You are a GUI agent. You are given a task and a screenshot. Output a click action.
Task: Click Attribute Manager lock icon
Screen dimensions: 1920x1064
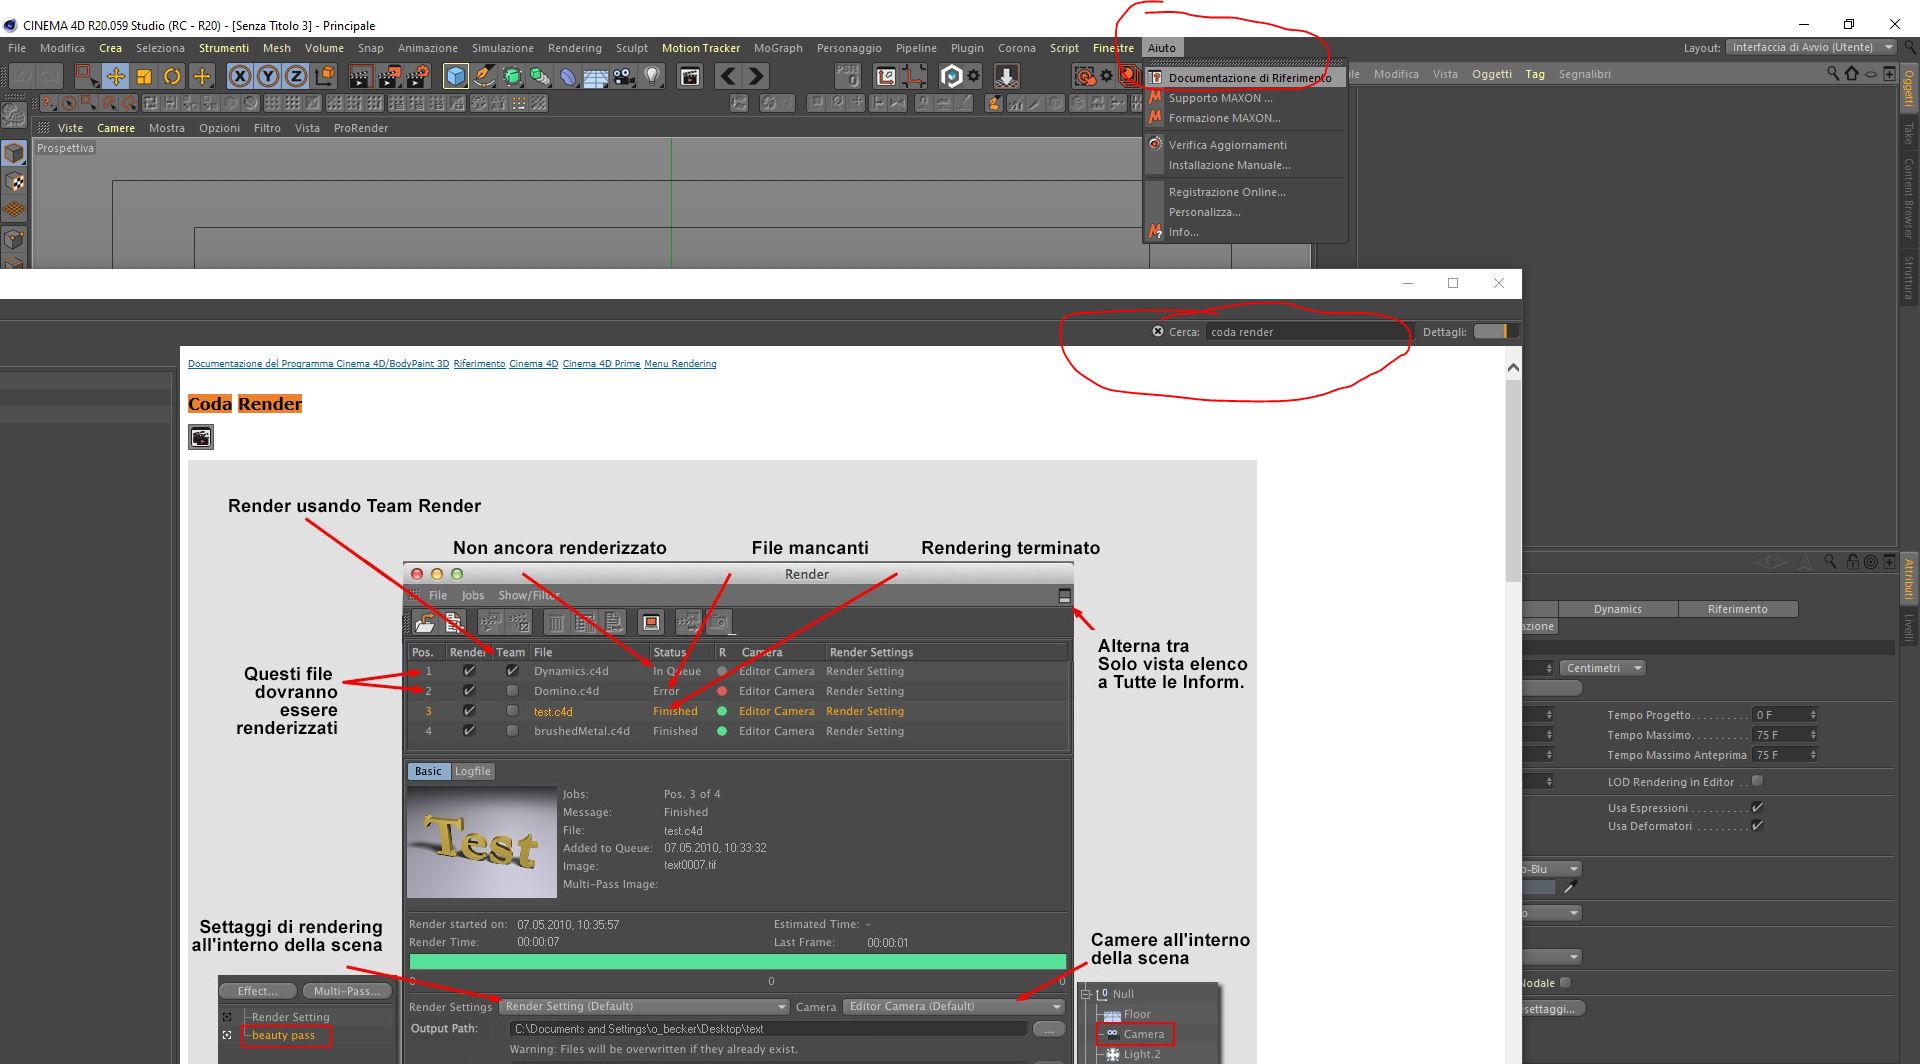(x=1852, y=562)
